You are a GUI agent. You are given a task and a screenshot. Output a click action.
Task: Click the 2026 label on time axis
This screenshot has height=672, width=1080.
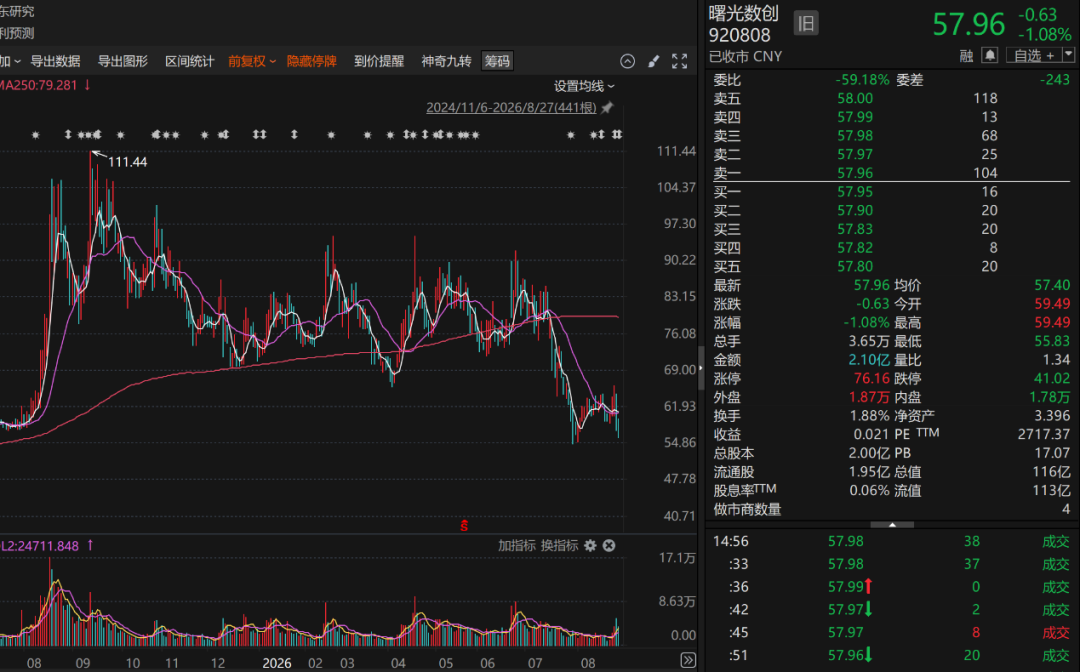[277, 663]
